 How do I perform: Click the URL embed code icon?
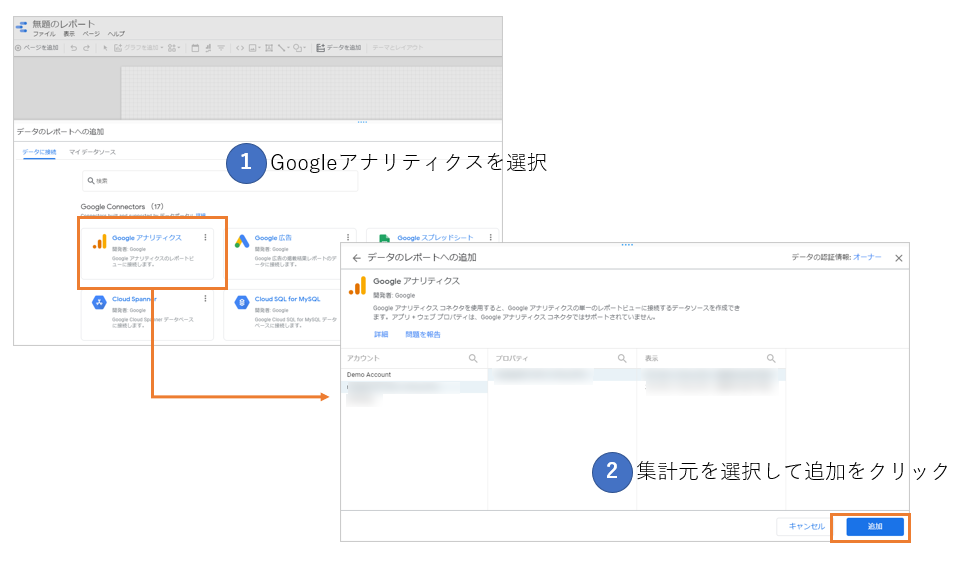[x=240, y=48]
